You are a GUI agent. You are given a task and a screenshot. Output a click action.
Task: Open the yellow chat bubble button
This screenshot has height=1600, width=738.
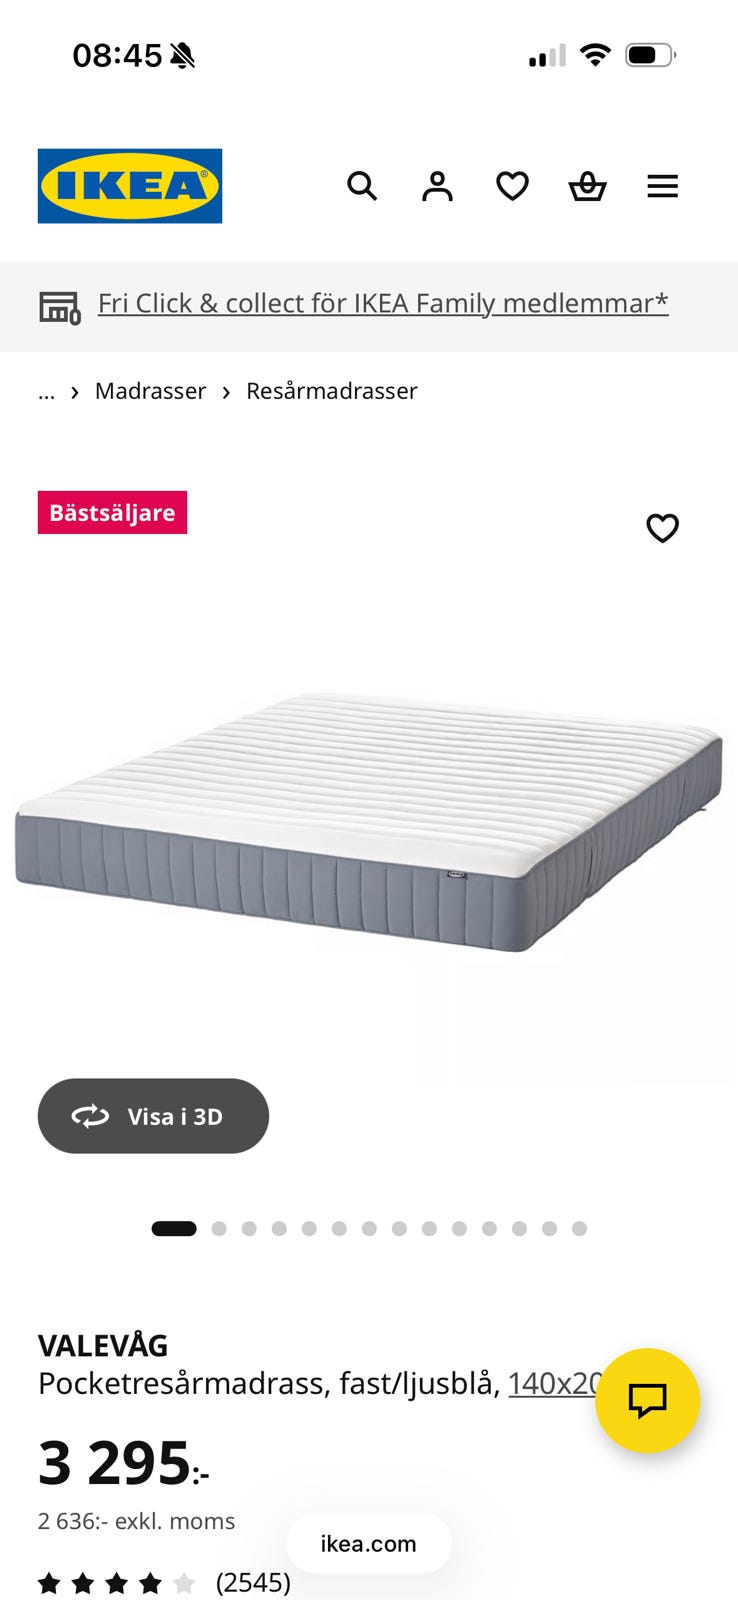(647, 1400)
